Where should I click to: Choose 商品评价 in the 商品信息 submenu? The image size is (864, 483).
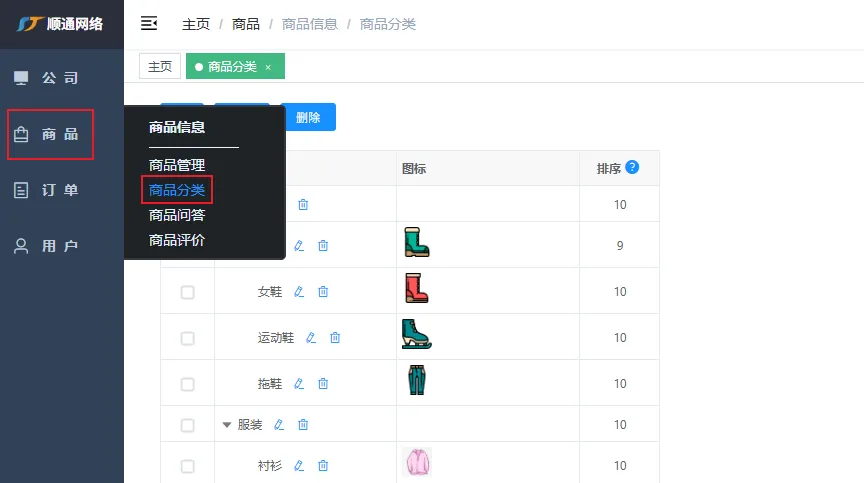pyautogui.click(x=177, y=240)
